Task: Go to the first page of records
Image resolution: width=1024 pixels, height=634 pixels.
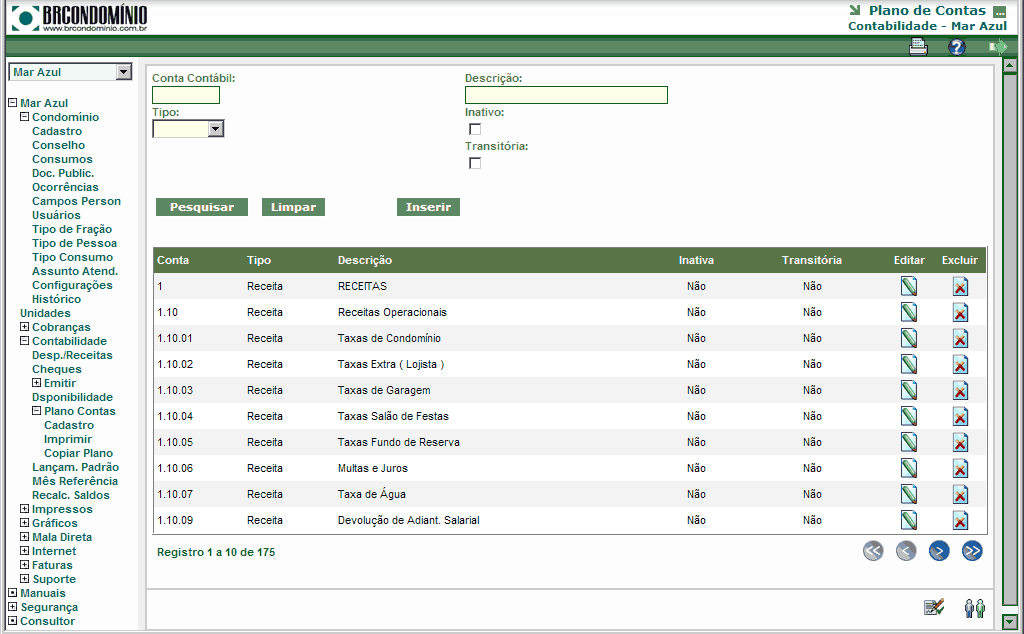Action: point(873,551)
